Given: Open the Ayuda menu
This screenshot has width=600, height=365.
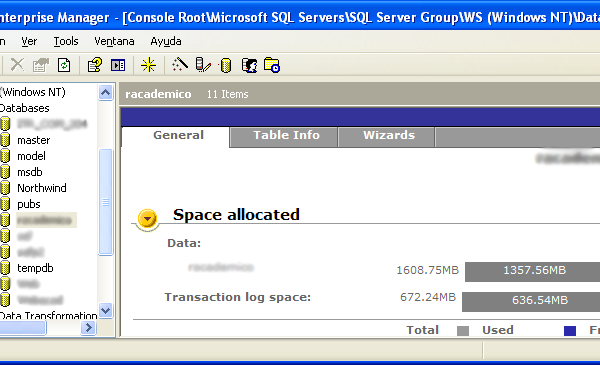Looking at the screenshot, I should click(x=166, y=41).
